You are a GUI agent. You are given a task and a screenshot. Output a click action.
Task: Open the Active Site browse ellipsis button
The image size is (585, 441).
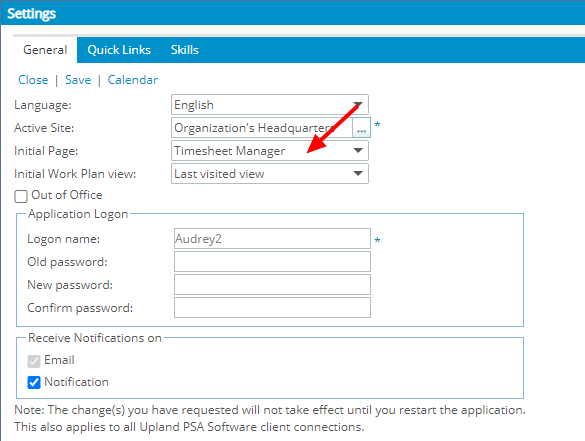(361, 128)
